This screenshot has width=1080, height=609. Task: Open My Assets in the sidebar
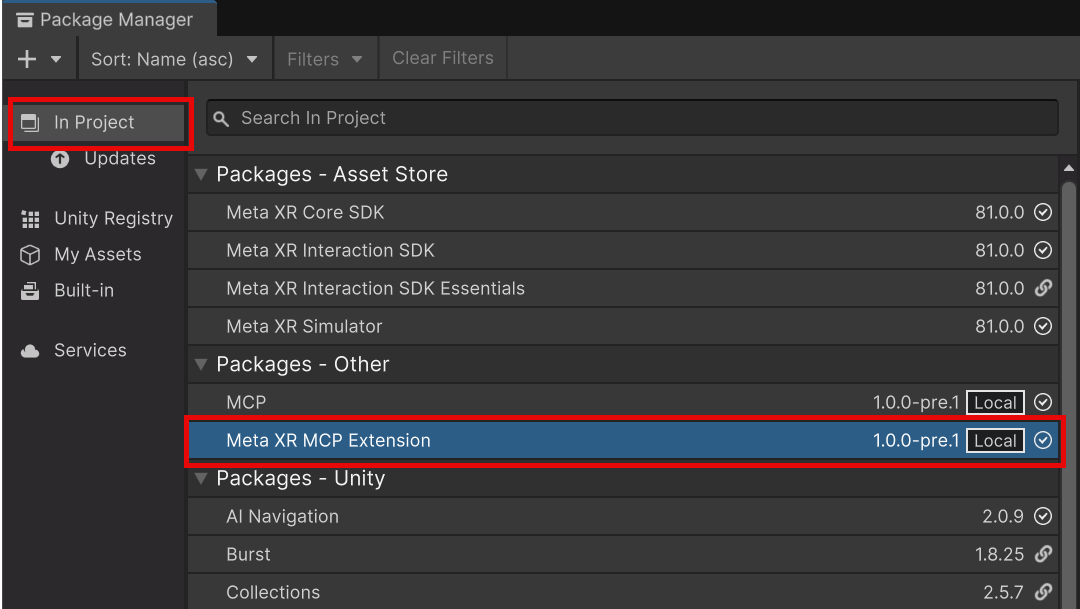pyautogui.click(x=81, y=254)
